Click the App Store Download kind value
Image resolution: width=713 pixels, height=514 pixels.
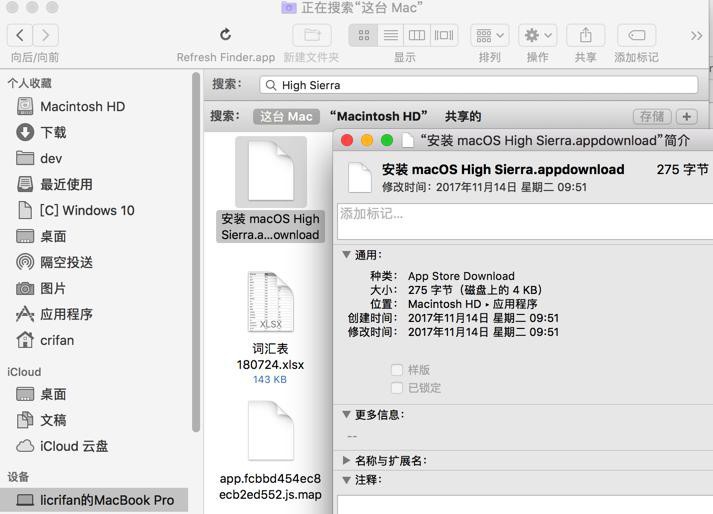coord(461,276)
